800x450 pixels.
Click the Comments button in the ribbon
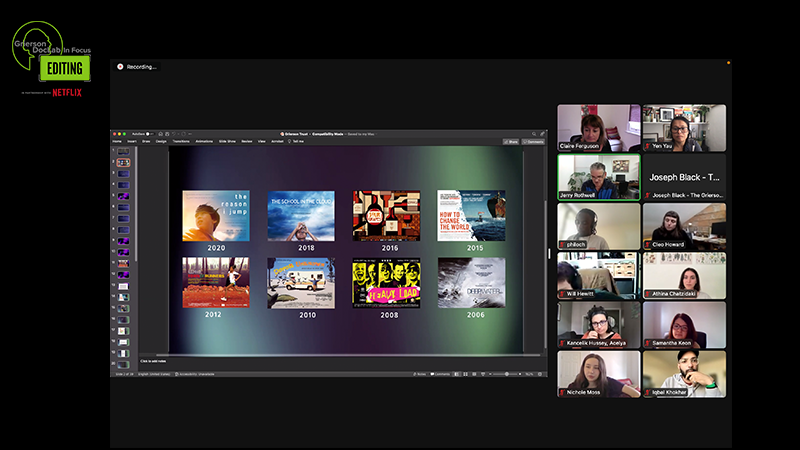click(534, 142)
